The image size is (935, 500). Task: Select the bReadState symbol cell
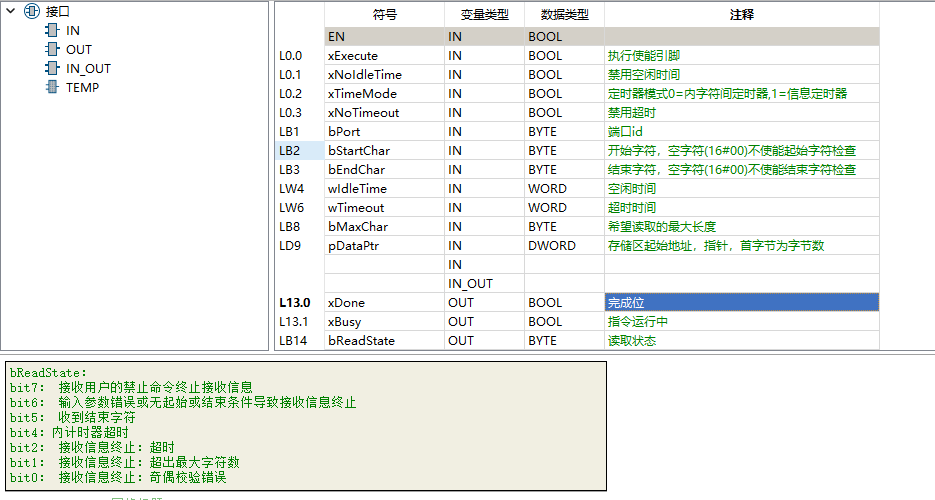(385, 341)
